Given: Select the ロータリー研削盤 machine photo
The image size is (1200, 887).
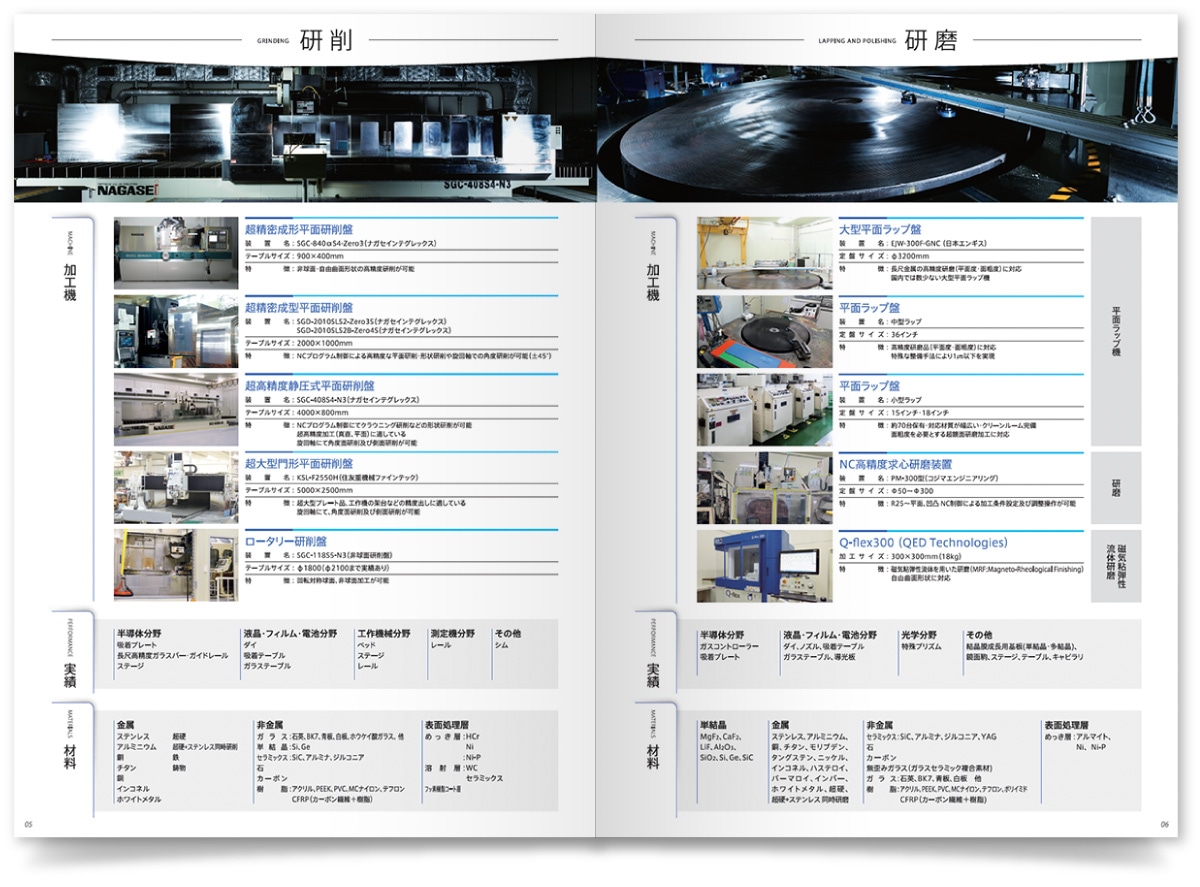Looking at the screenshot, I should pyautogui.click(x=176, y=565).
